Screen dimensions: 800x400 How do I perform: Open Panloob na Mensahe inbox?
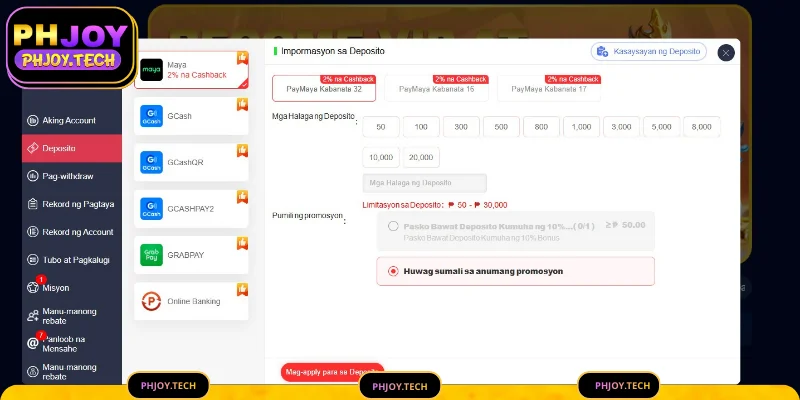(x=72, y=344)
